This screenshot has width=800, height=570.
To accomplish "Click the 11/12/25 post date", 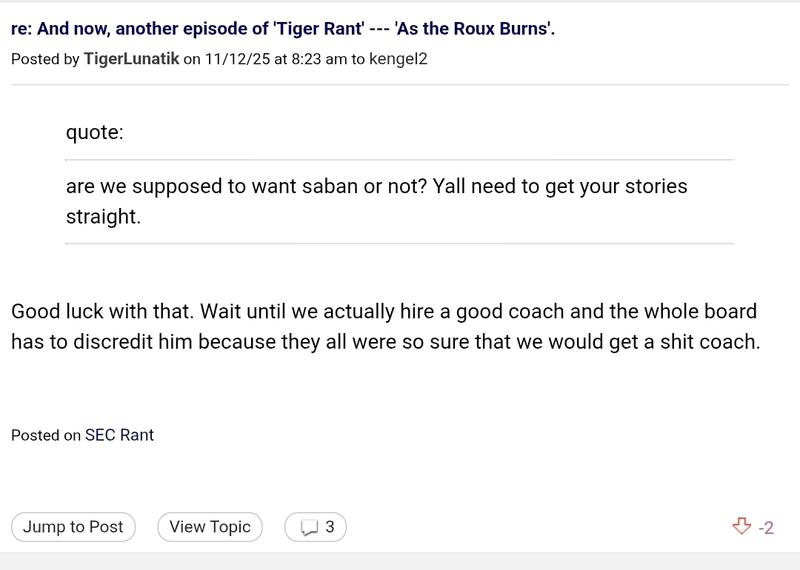I will point(238,59).
